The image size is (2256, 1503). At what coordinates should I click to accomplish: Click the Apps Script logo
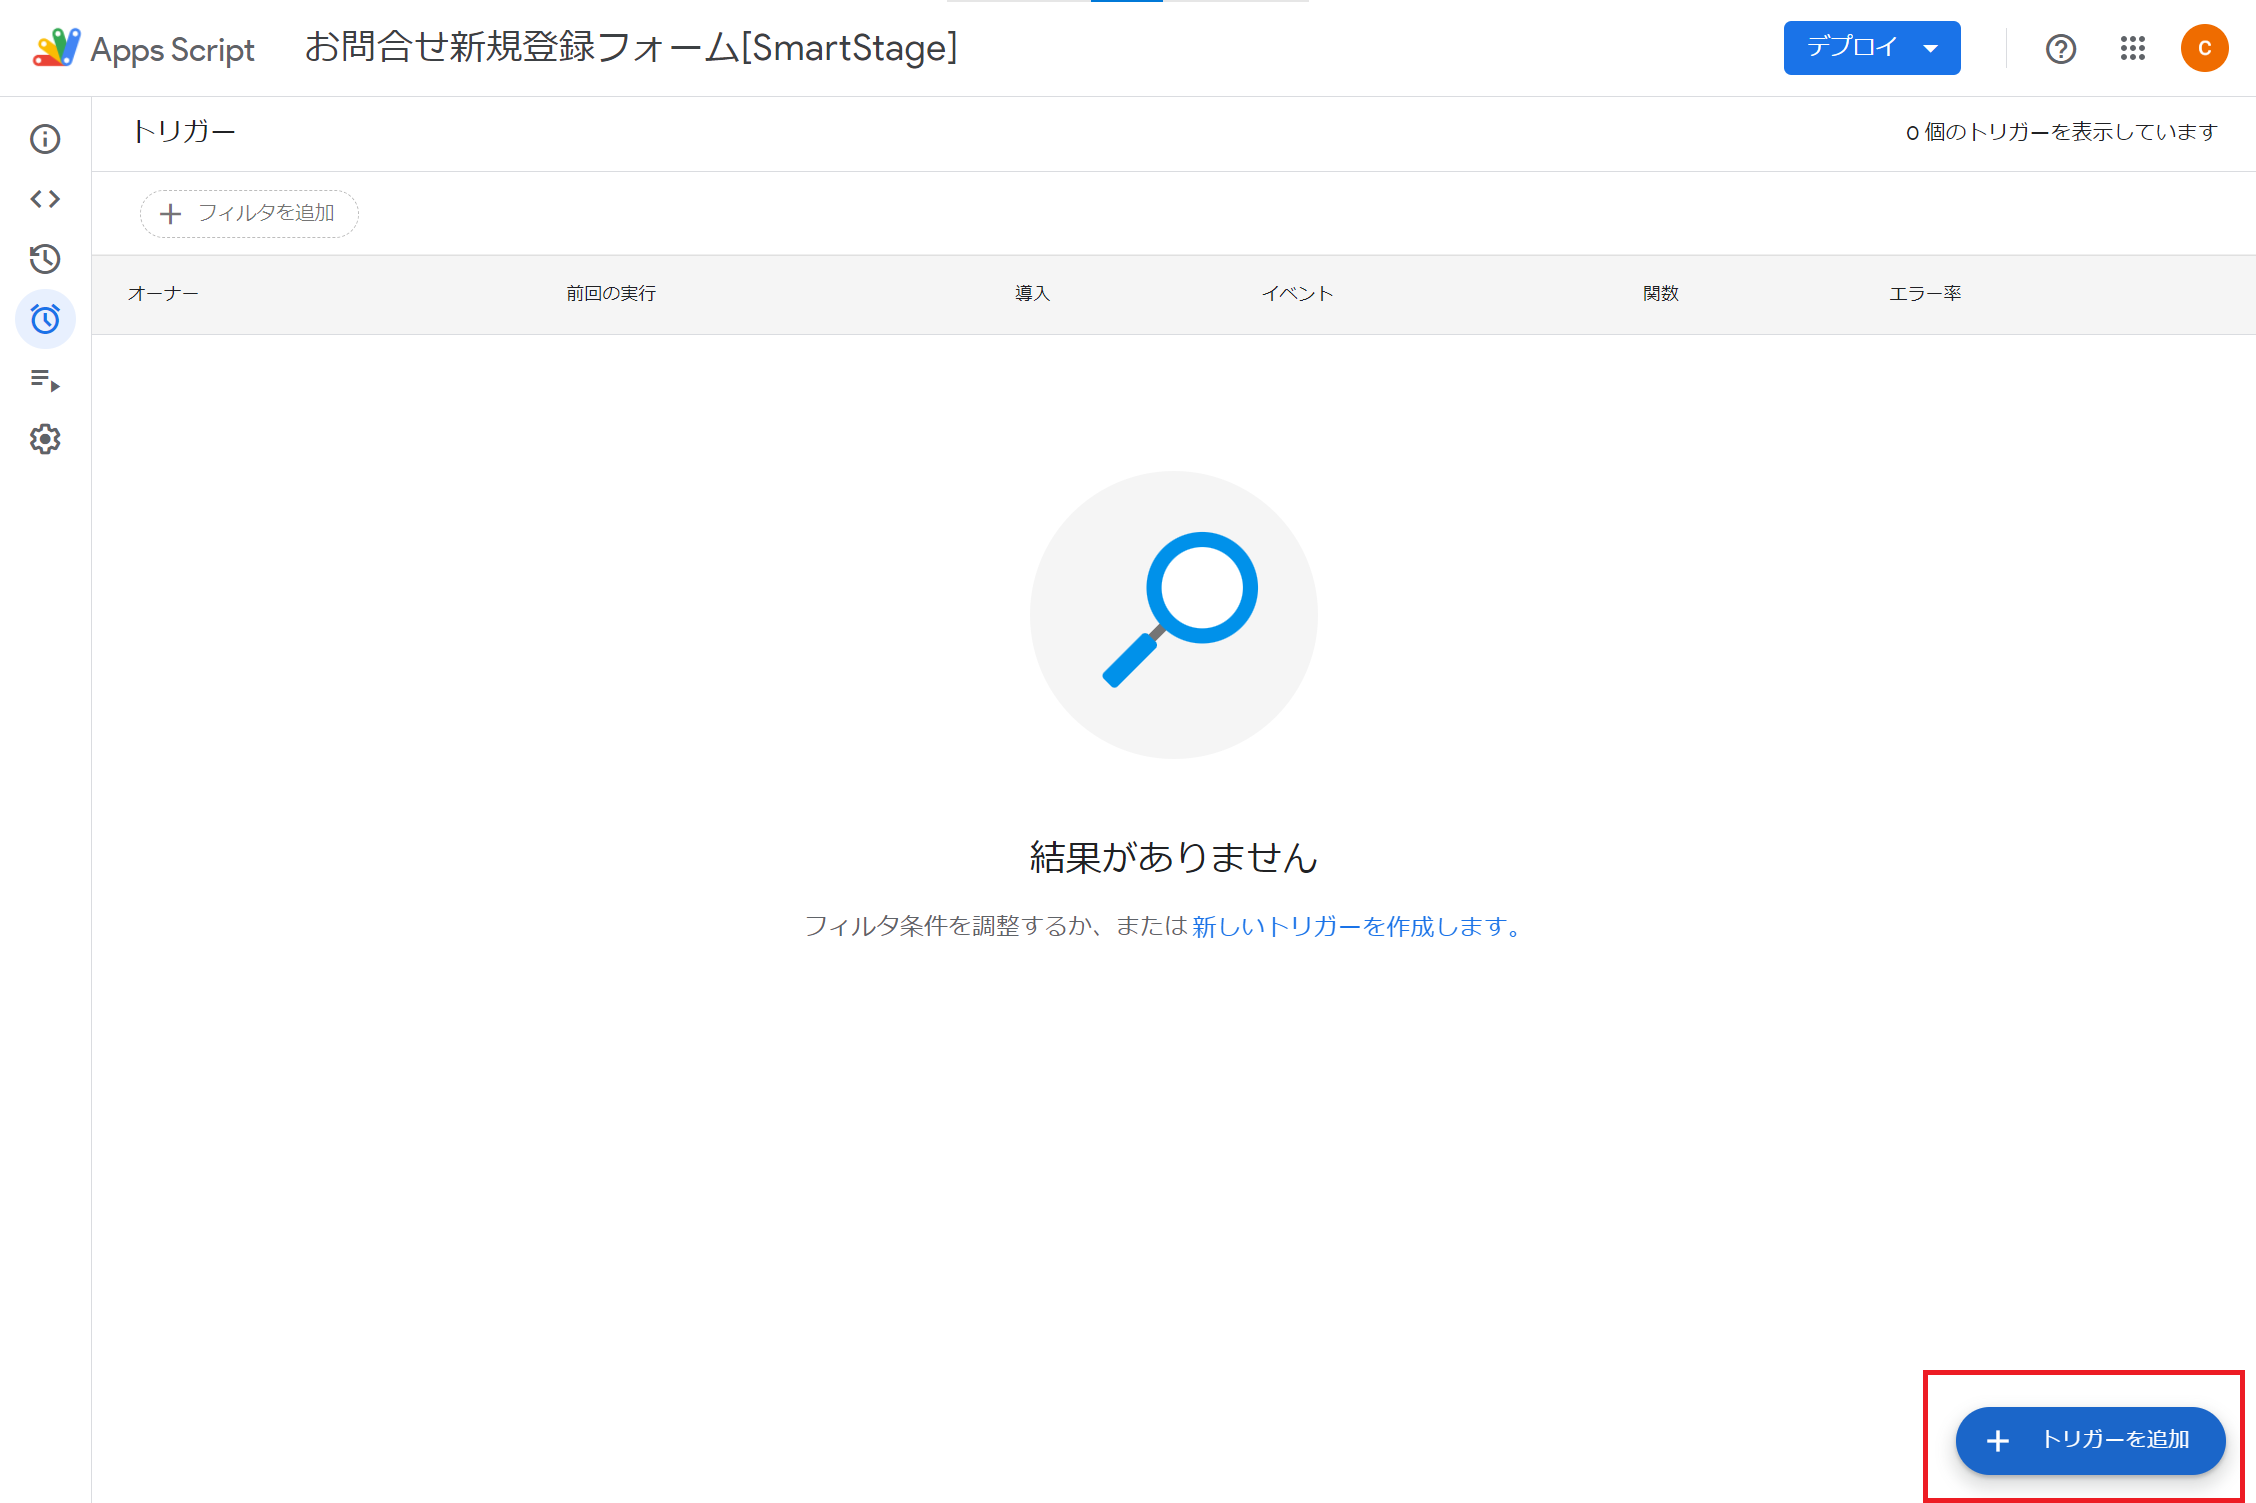[144, 48]
